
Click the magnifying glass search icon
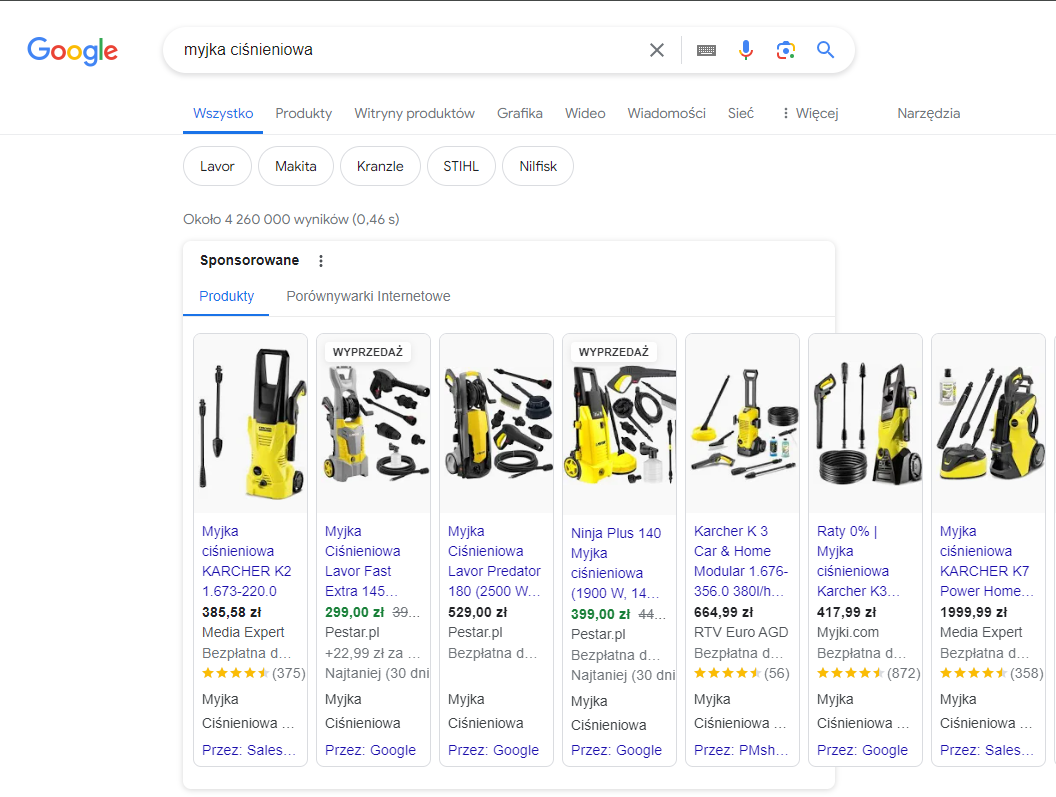click(x=826, y=49)
